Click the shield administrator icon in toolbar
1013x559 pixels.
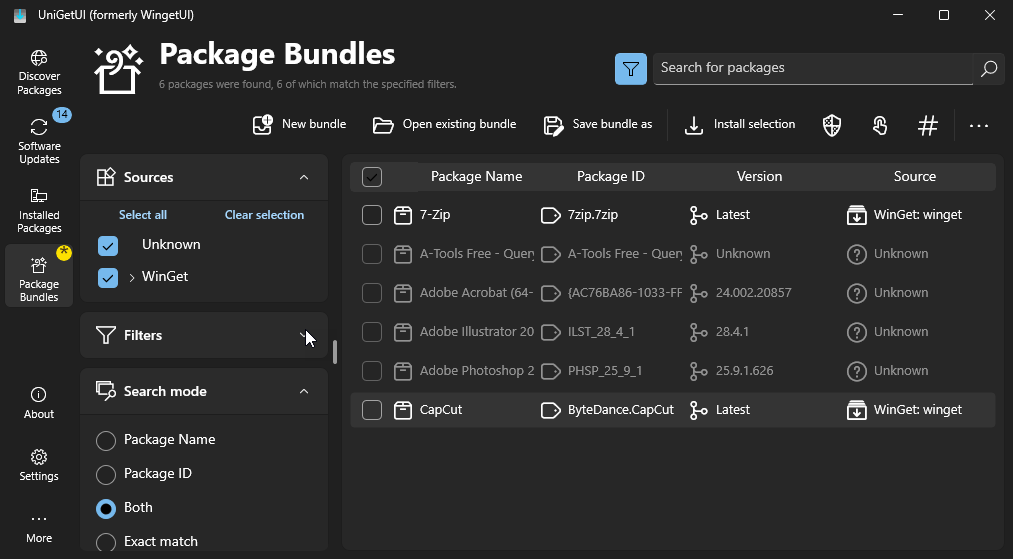pos(832,125)
